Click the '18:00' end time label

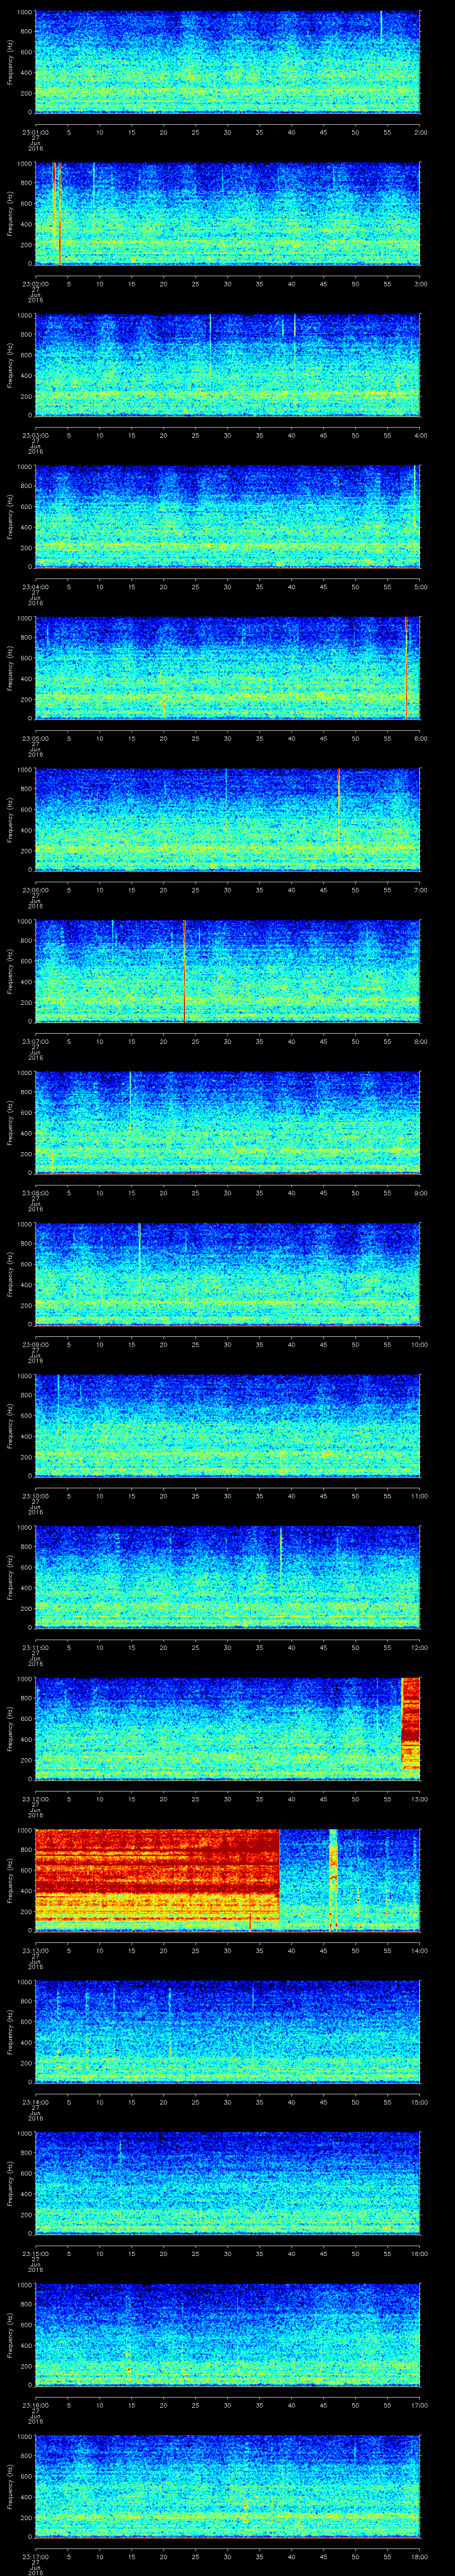(x=419, y=2556)
